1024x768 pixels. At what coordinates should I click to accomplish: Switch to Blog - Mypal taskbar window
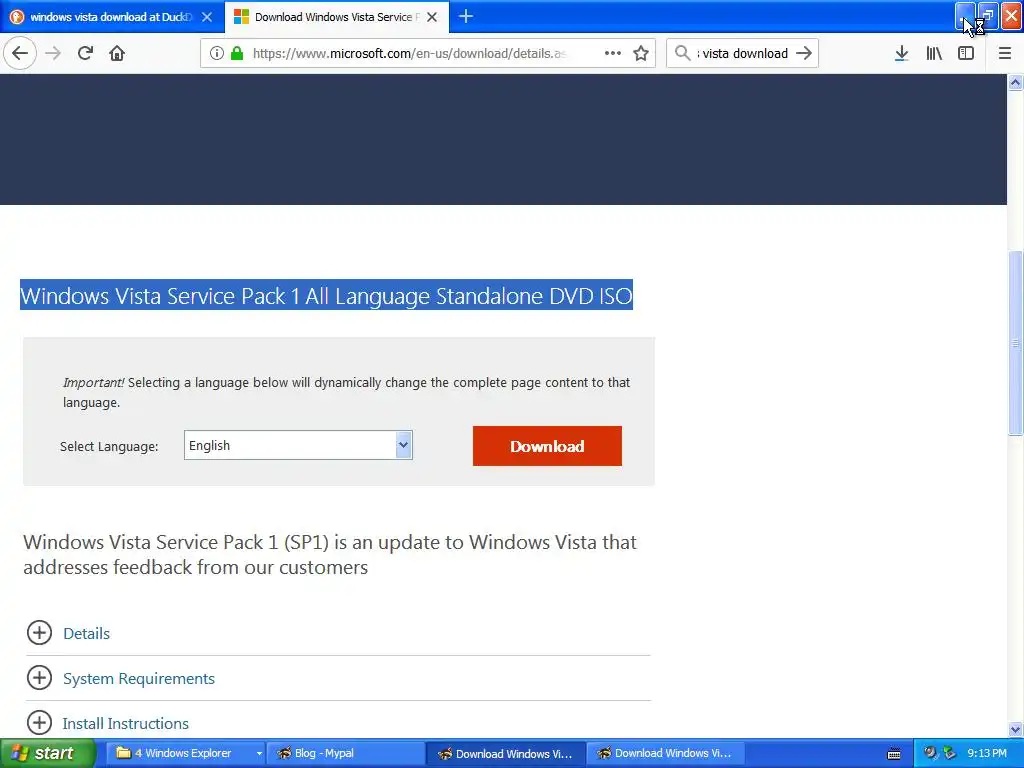tap(345, 753)
